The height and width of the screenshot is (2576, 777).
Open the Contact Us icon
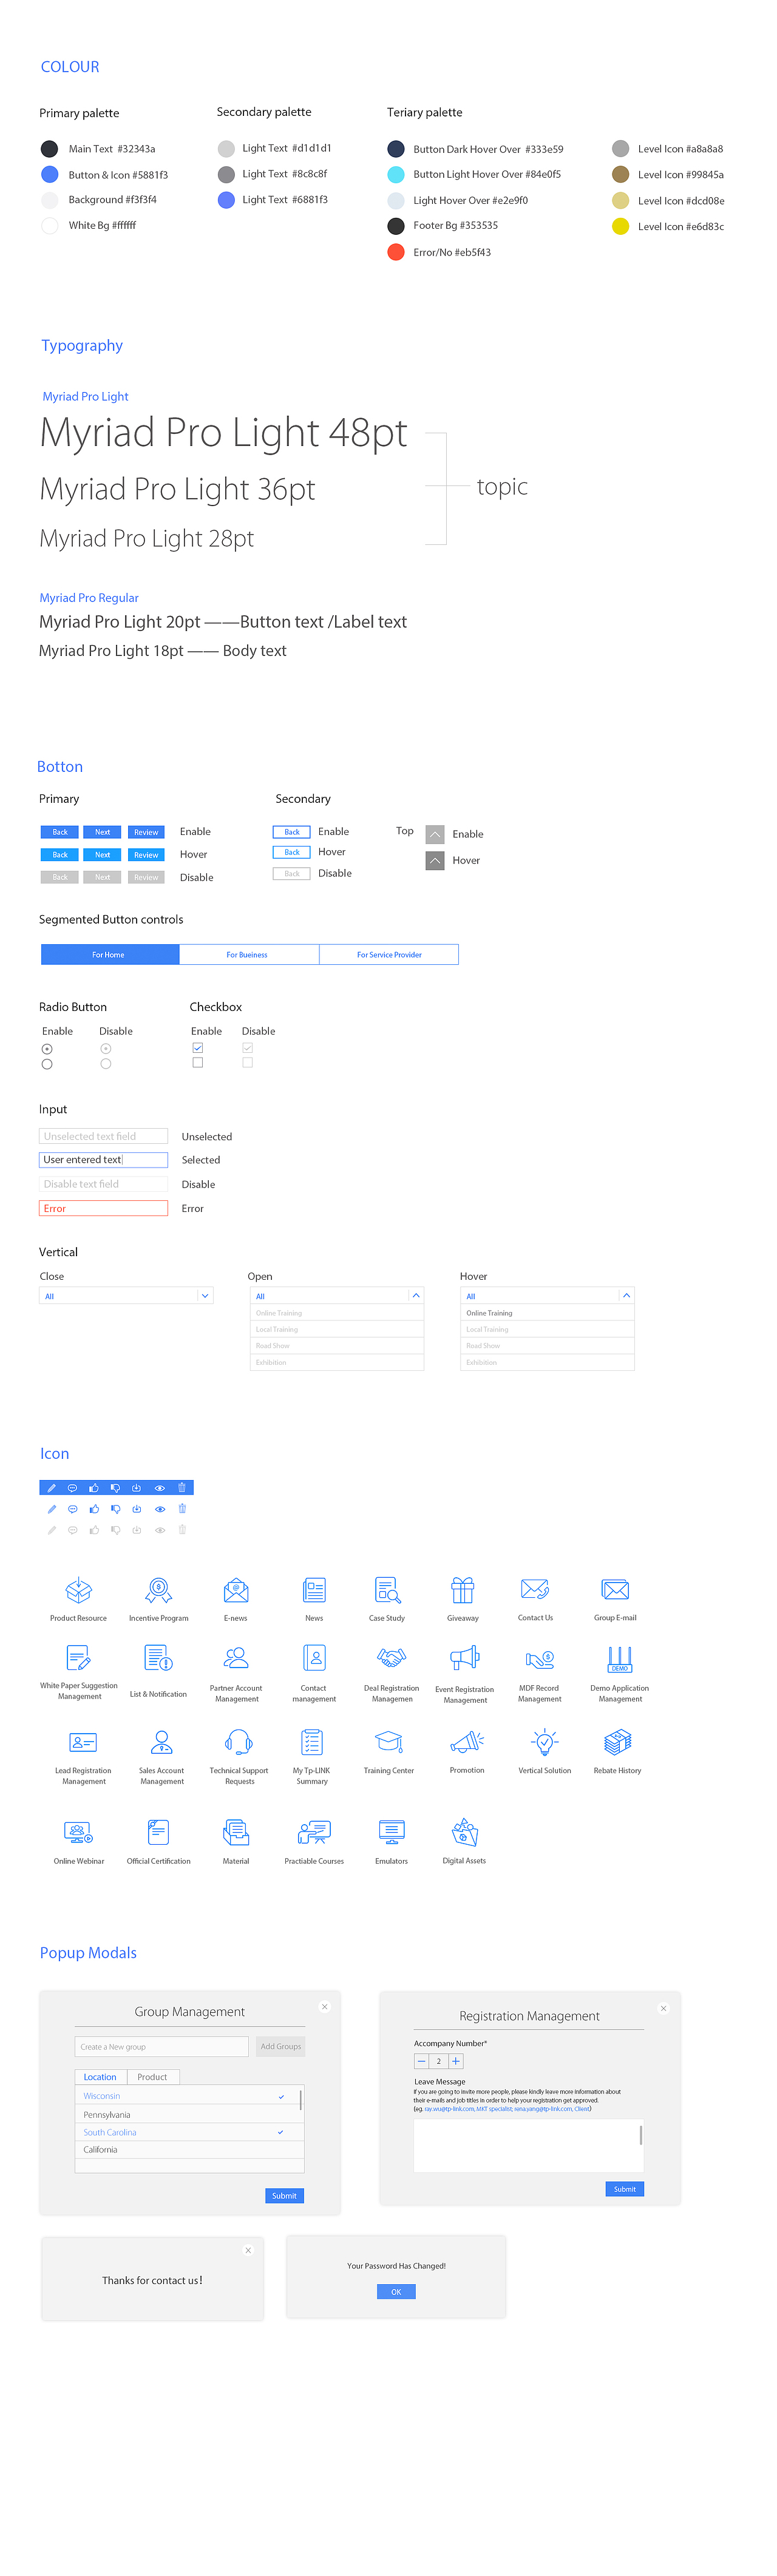(535, 1589)
